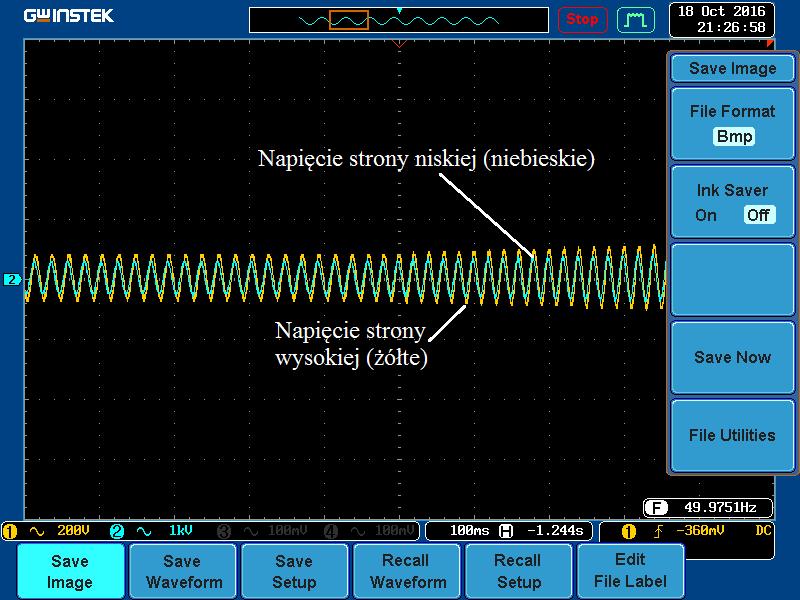Viewport: 800px width, 600px height.
Task: Click the cyan trigger marker in overview bar
Action: pyautogui.click(x=399, y=10)
